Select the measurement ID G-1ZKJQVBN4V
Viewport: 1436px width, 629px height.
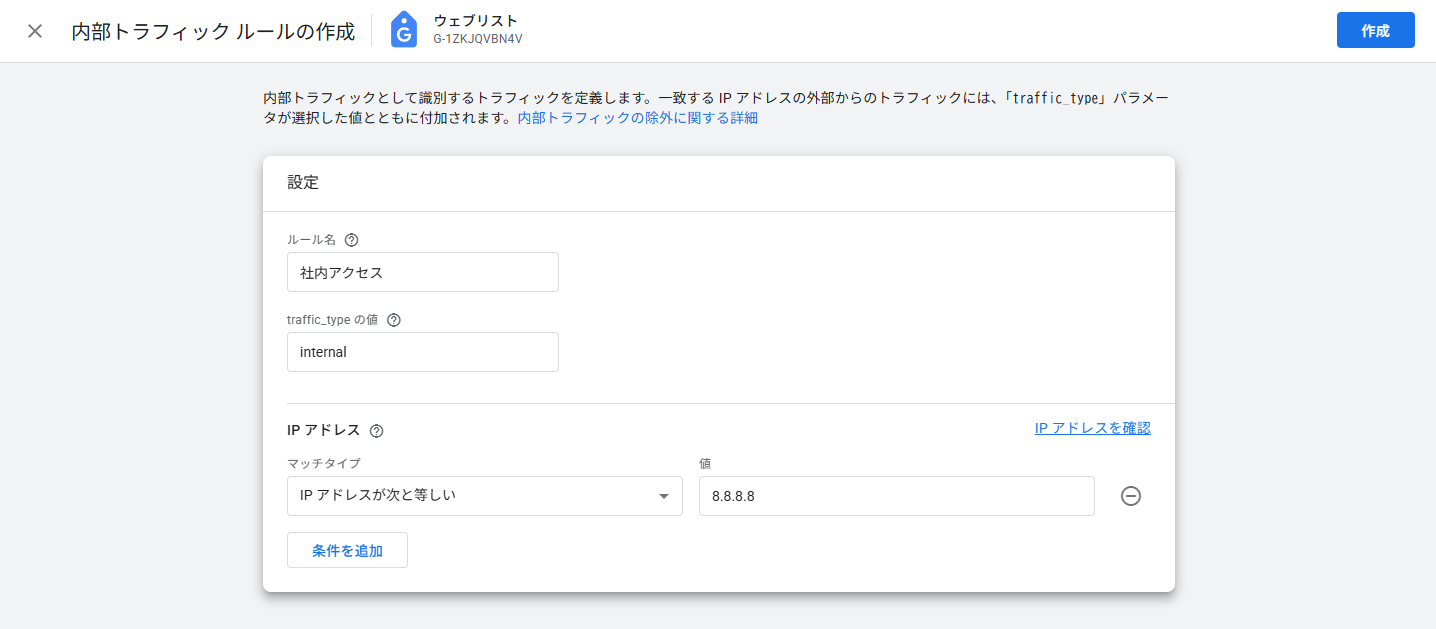coord(478,39)
